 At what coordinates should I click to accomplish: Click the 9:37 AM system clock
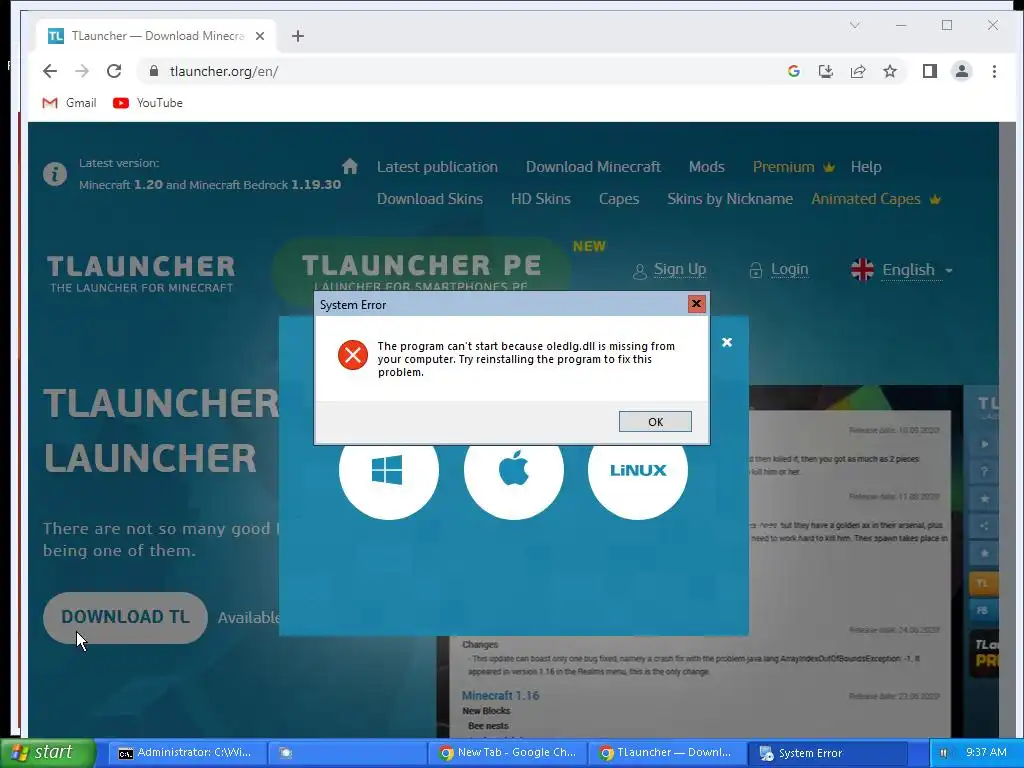pyautogui.click(x=986, y=753)
